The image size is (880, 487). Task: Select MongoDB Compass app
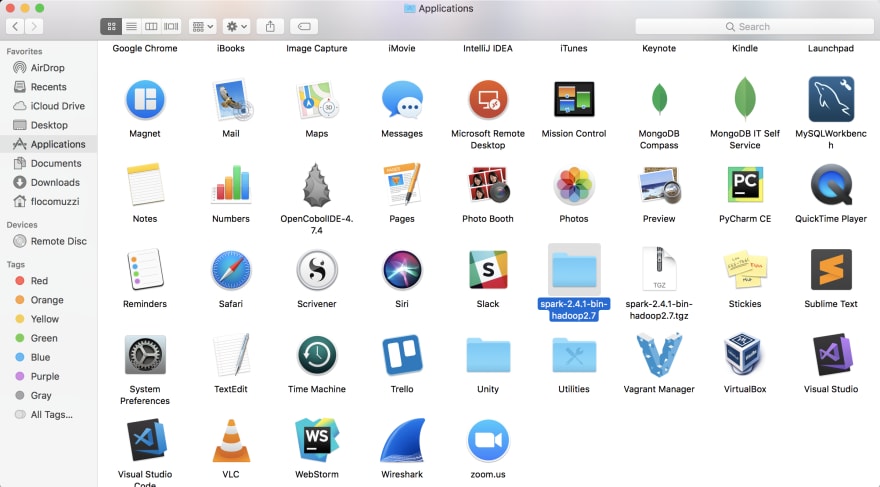(659, 99)
